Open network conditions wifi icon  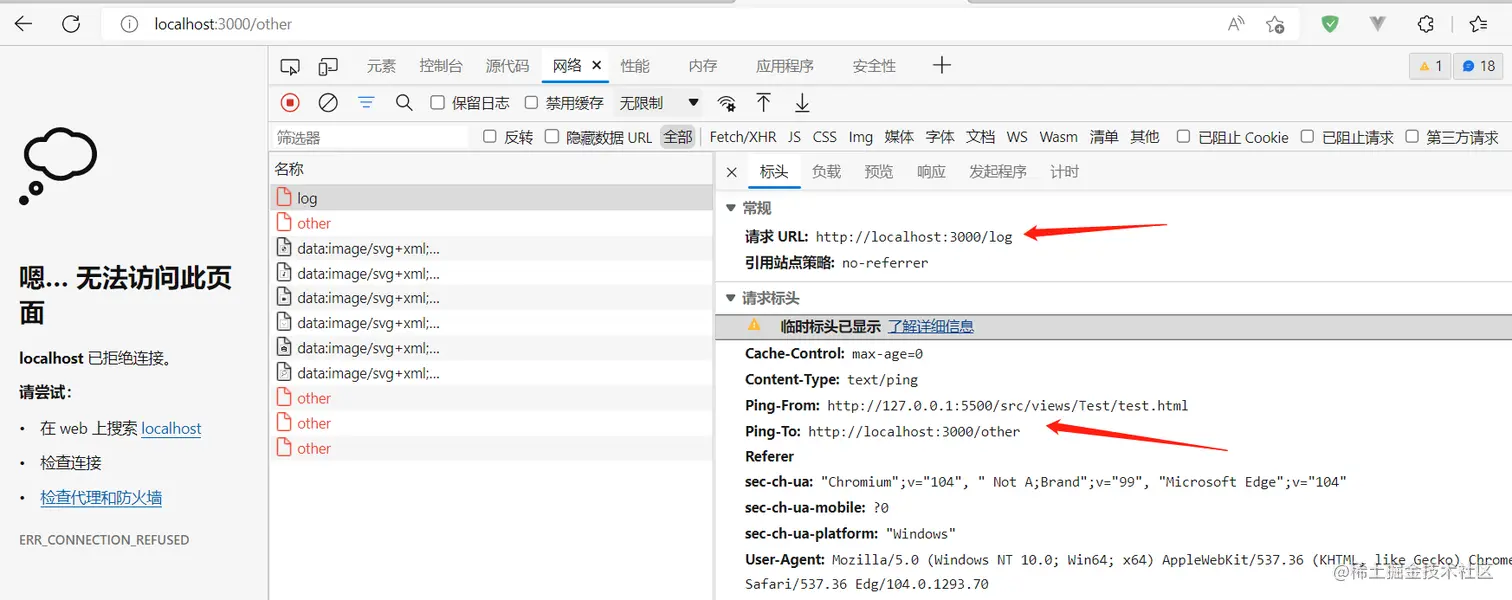pyautogui.click(x=727, y=103)
